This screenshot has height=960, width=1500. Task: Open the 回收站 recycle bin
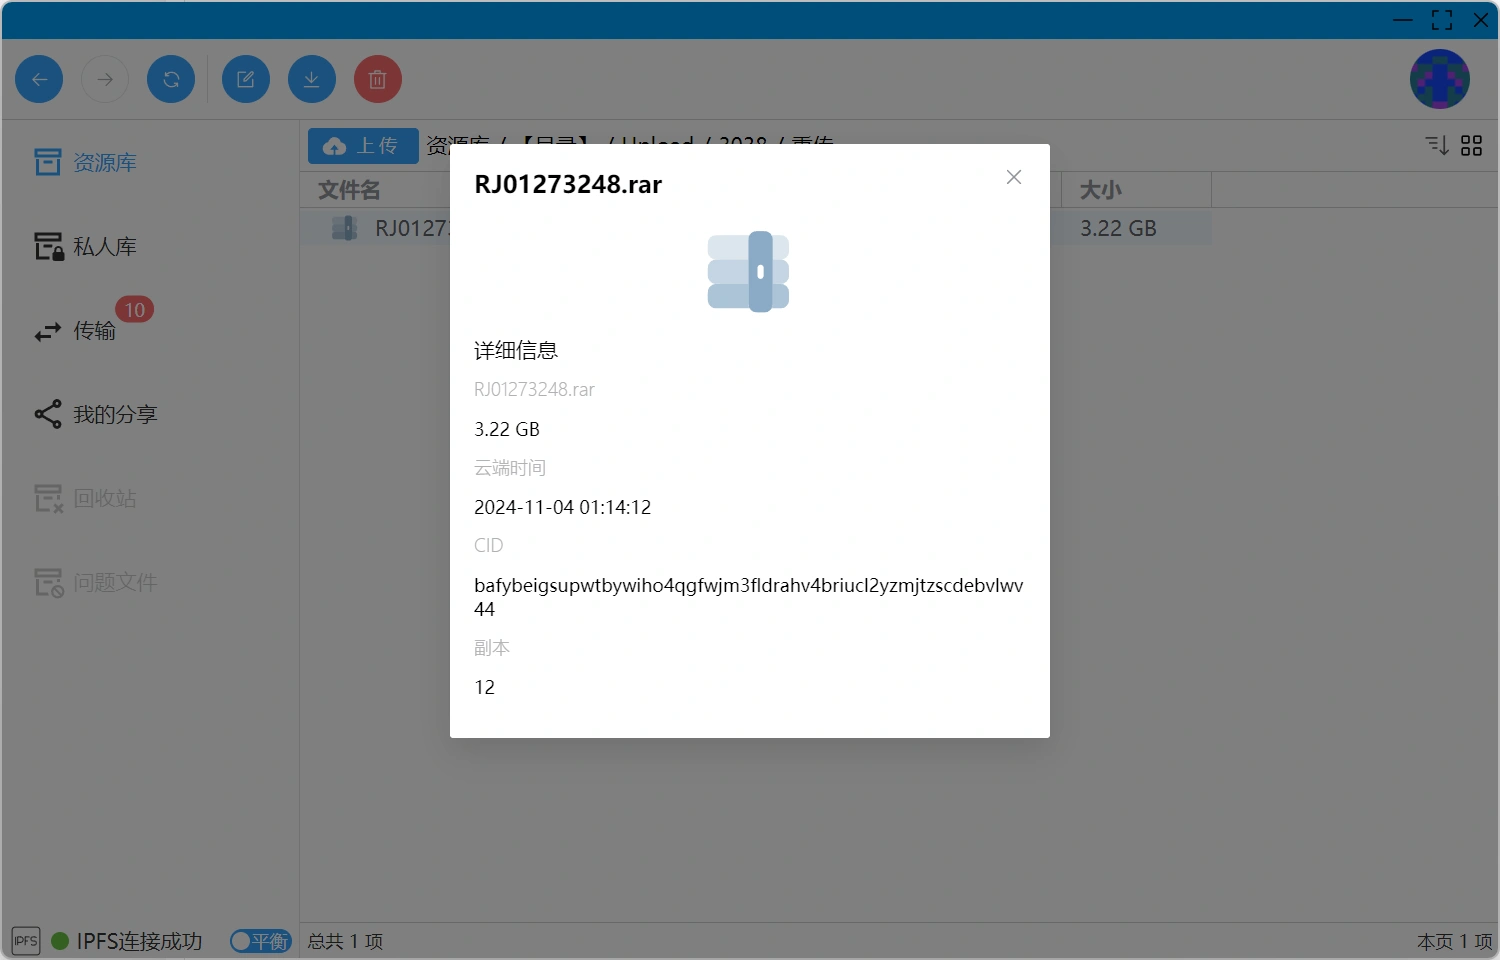[85, 498]
